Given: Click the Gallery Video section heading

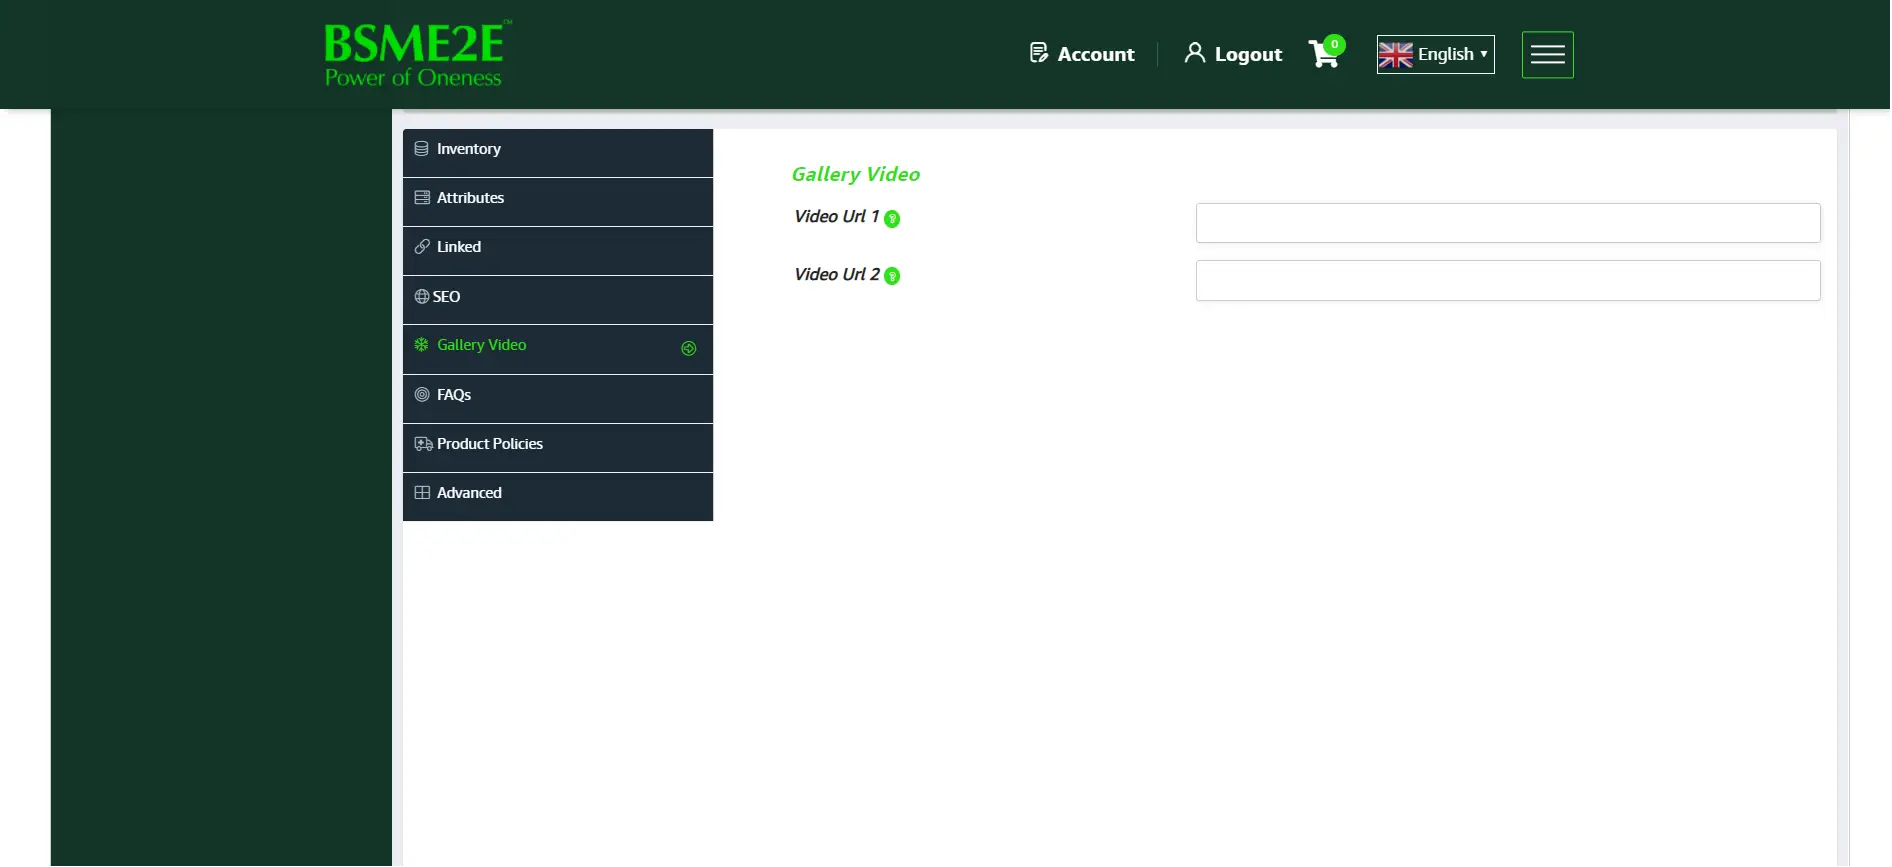Looking at the screenshot, I should tap(856, 174).
